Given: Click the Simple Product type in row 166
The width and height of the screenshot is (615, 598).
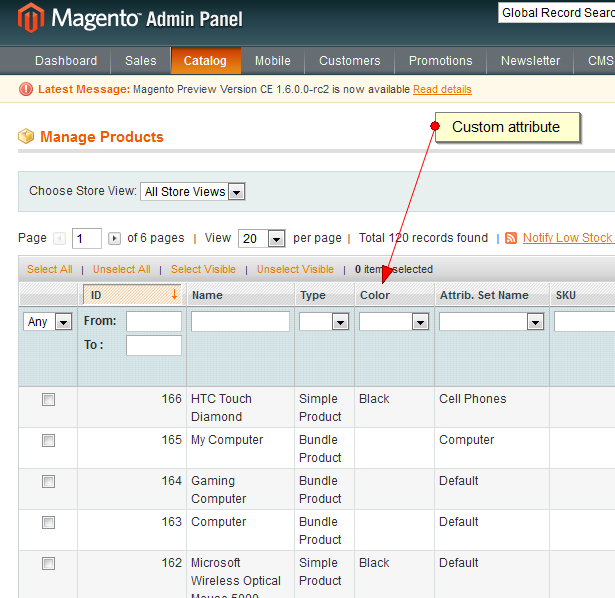Looking at the screenshot, I should click(320, 407).
